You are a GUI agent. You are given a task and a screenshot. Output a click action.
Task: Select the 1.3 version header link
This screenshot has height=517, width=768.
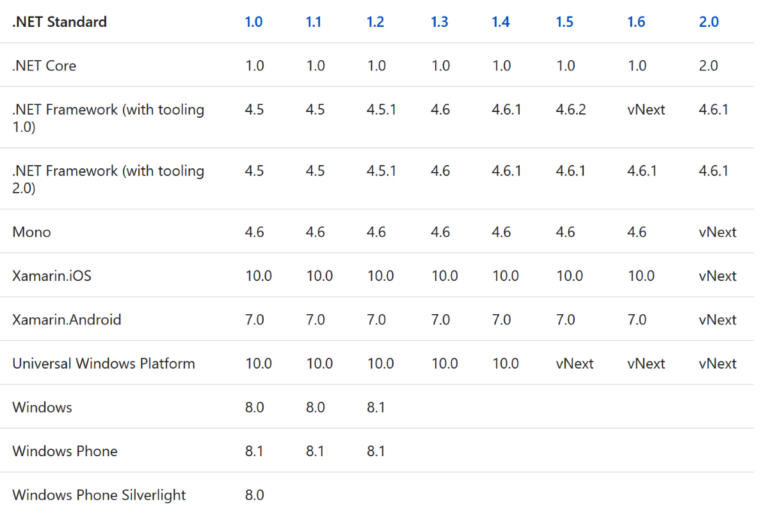tap(439, 22)
